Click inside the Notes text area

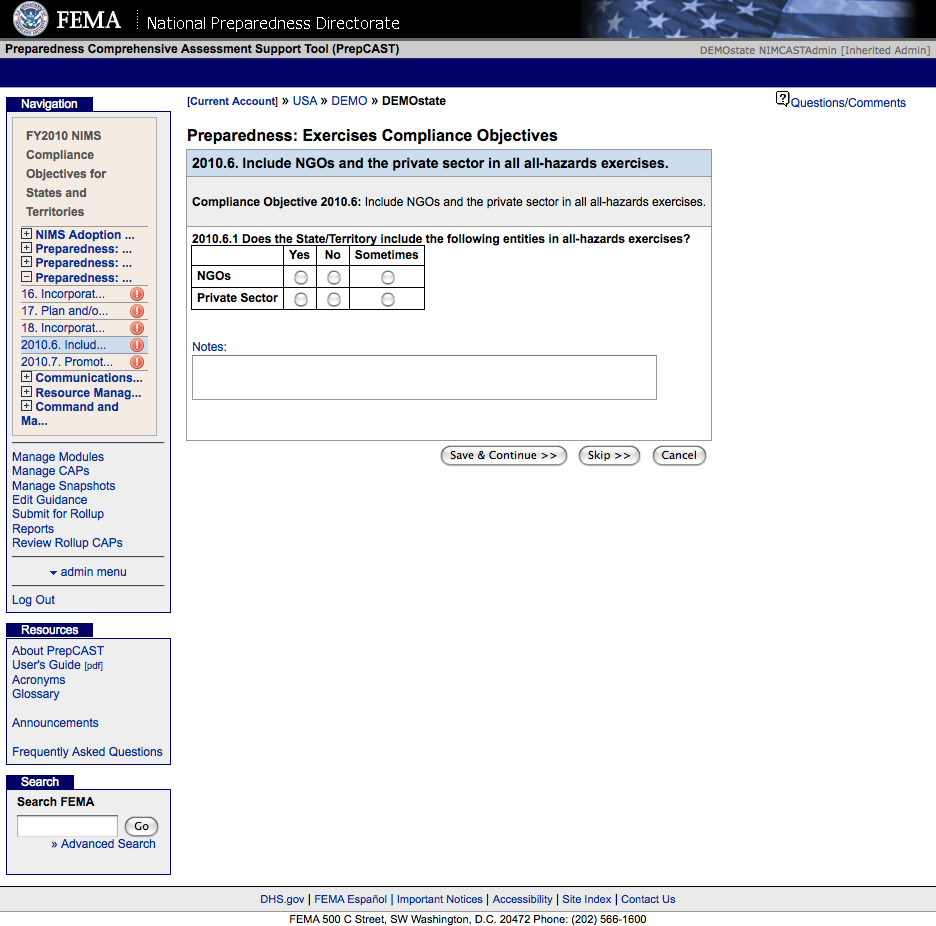(x=424, y=377)
